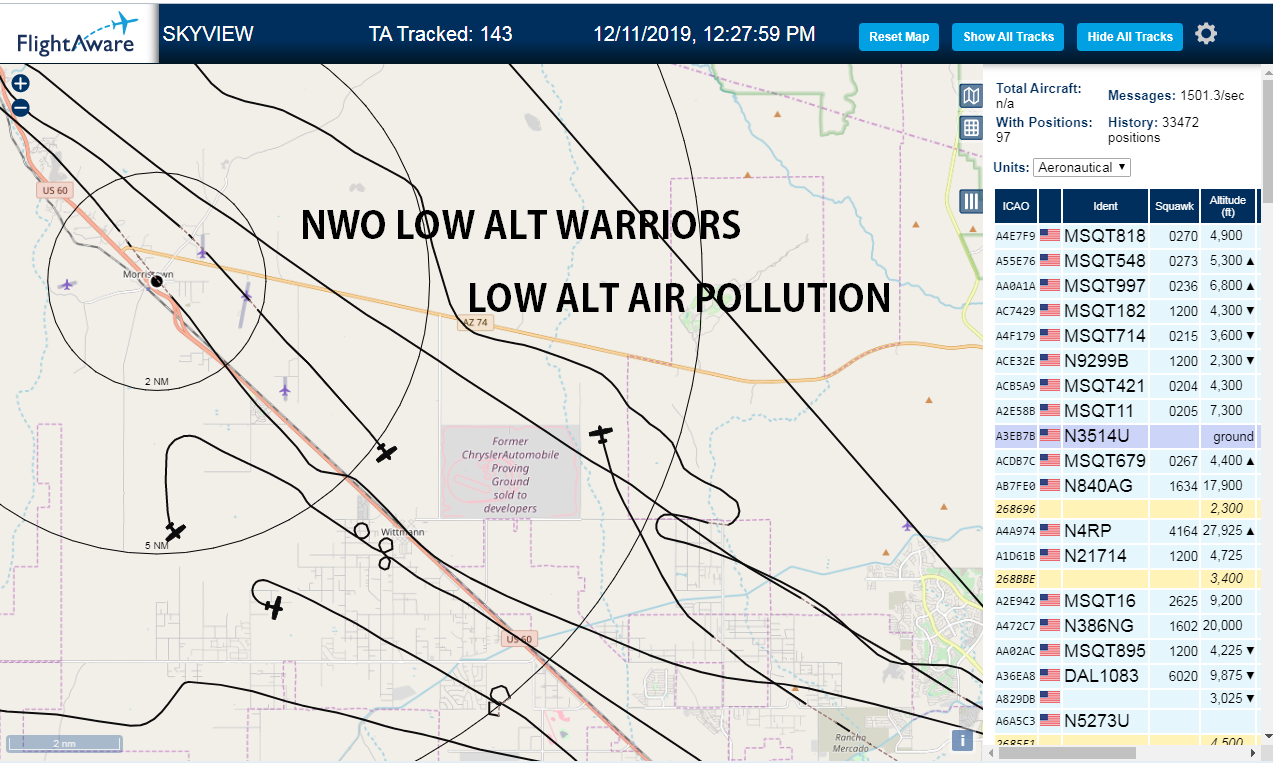Select aircraft N386NG in the list
Screen dimensions: 1273x763
tap(1126, 626)
